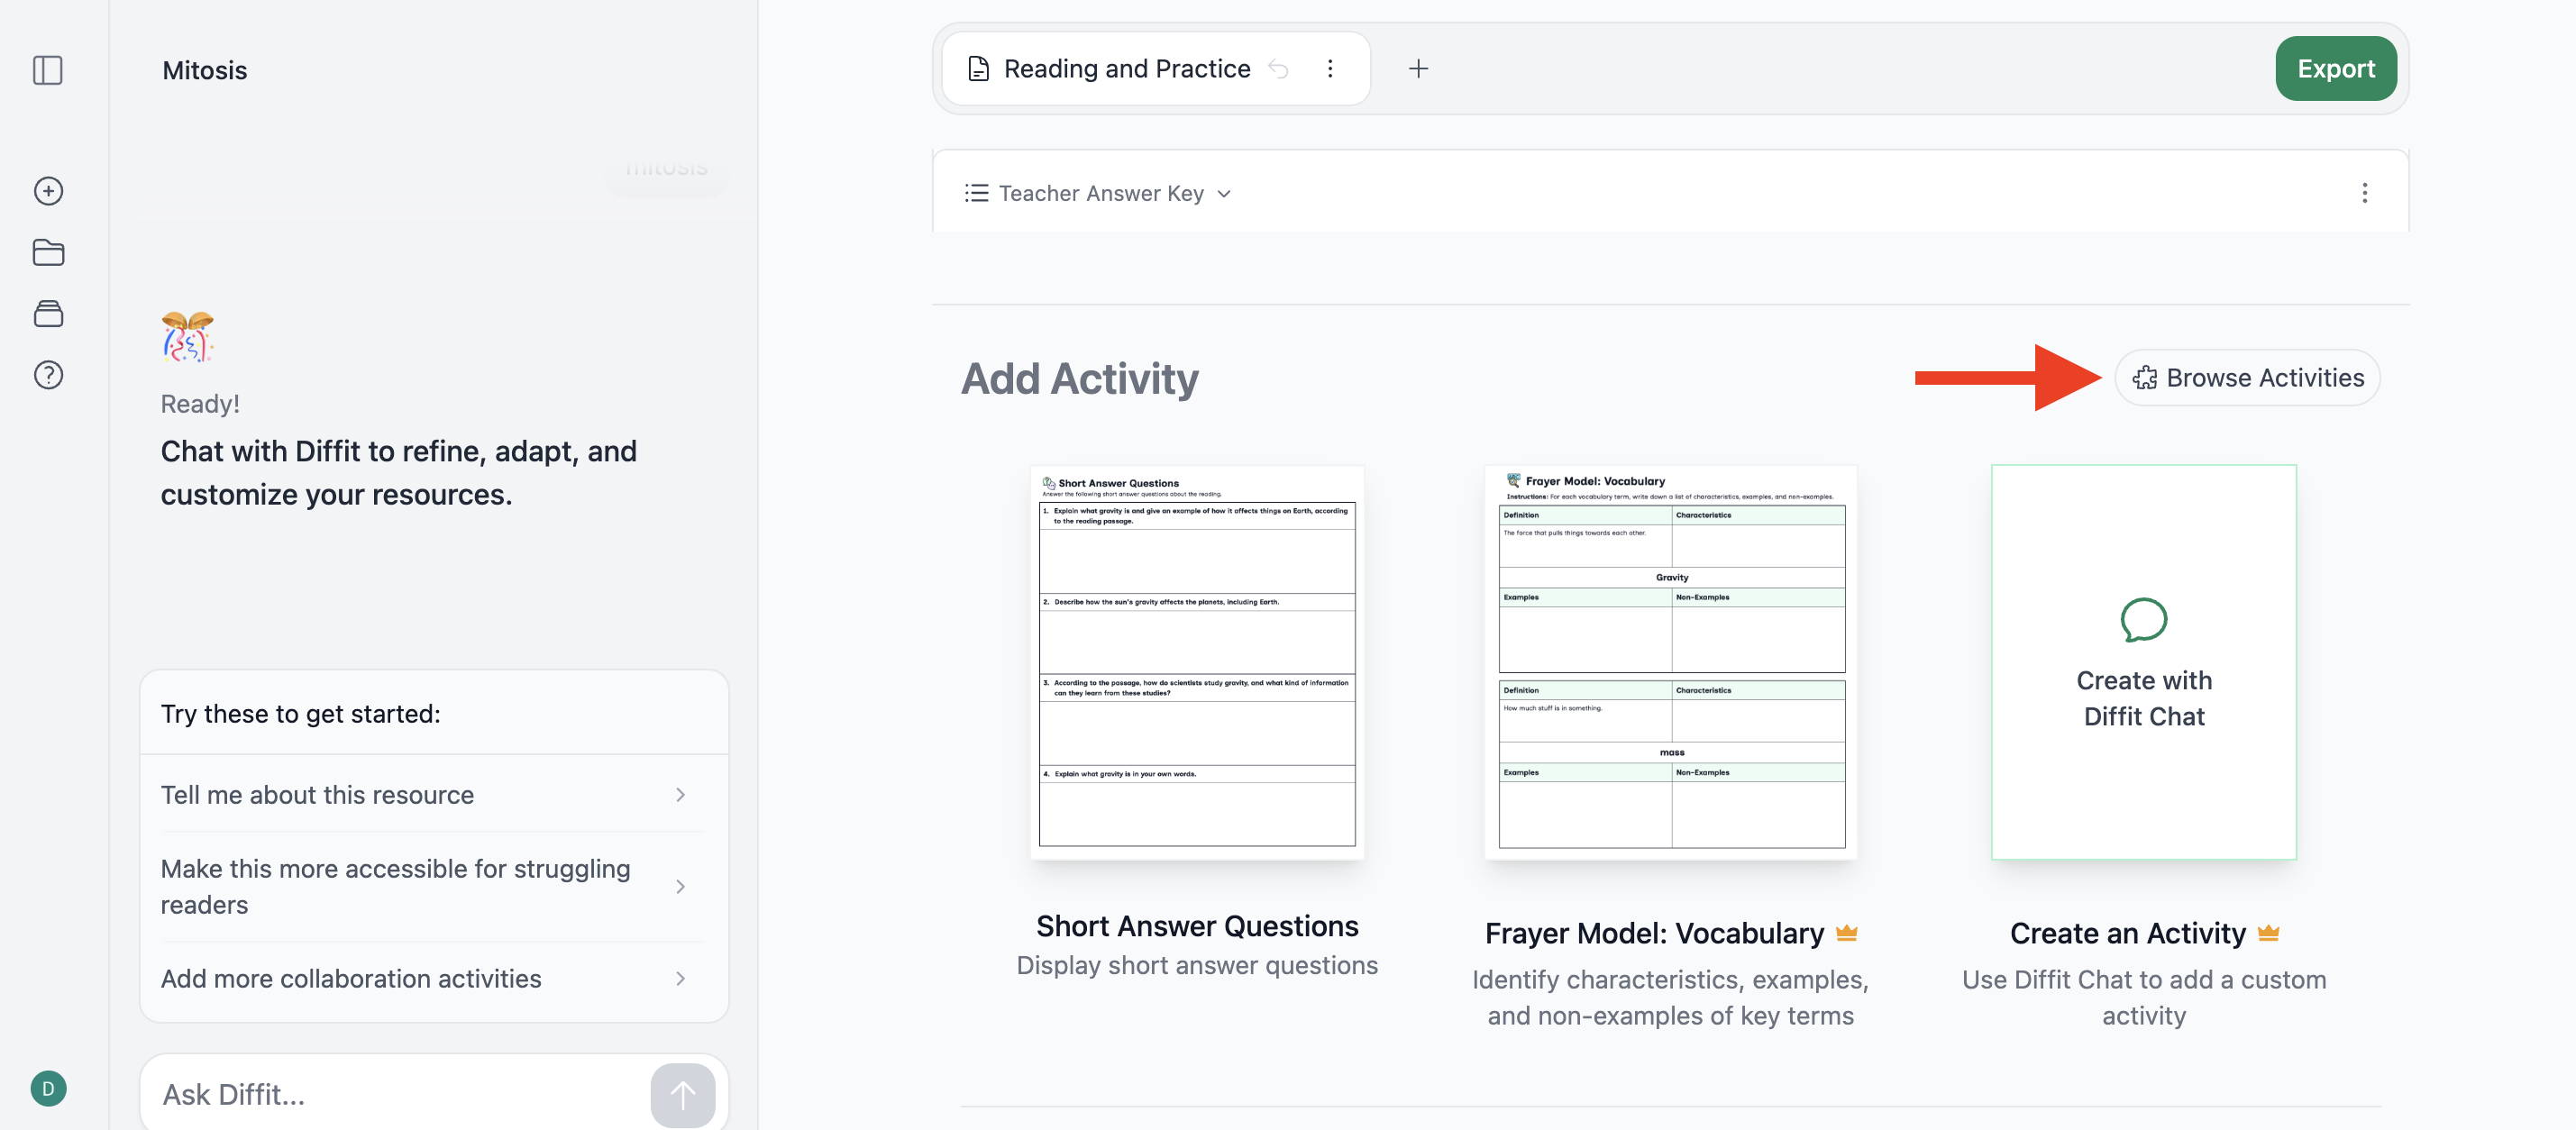Click 'Use Diffit Chat to add a custom activity' text
Screen dimensions: 2576x1130
coord(2144,998)
